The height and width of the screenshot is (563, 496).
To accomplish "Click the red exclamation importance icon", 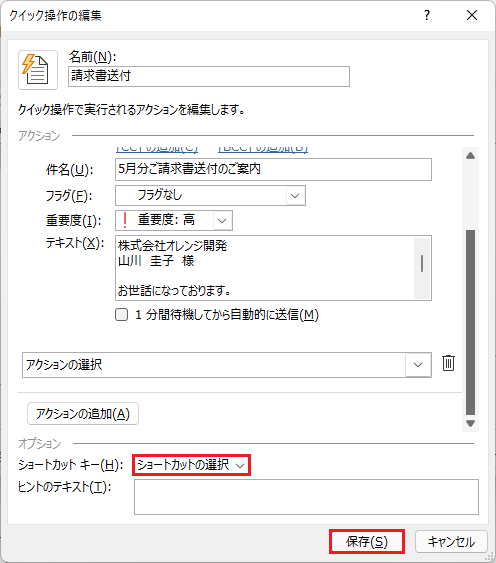I will tap(125, 220).
